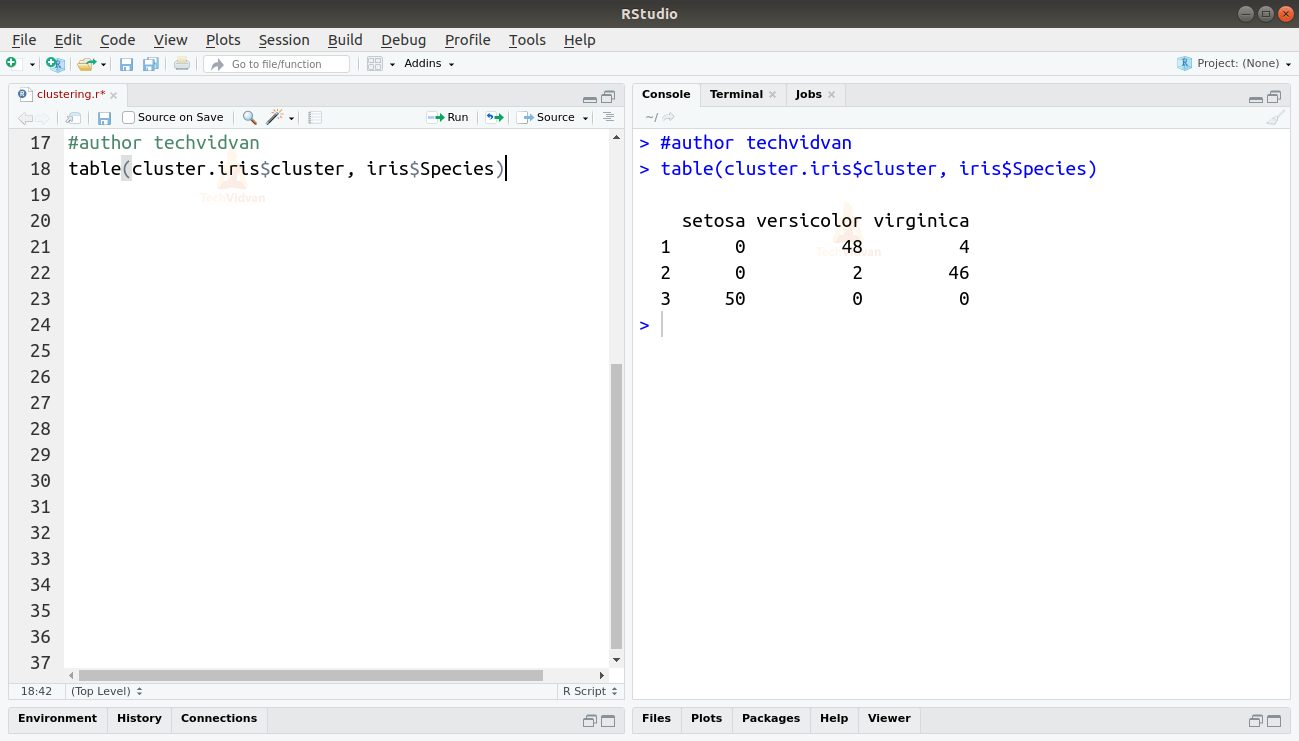Open the Build menu
The height and width of the screenshot is (741, 1299).
click(x=345, y=40)
